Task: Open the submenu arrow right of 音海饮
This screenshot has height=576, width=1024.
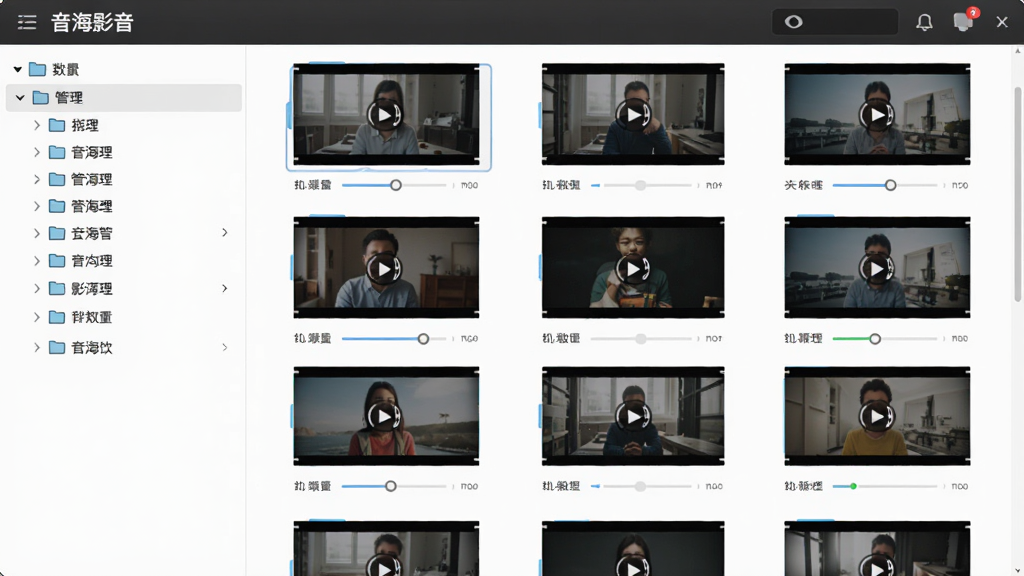Action: pos(225,347)
